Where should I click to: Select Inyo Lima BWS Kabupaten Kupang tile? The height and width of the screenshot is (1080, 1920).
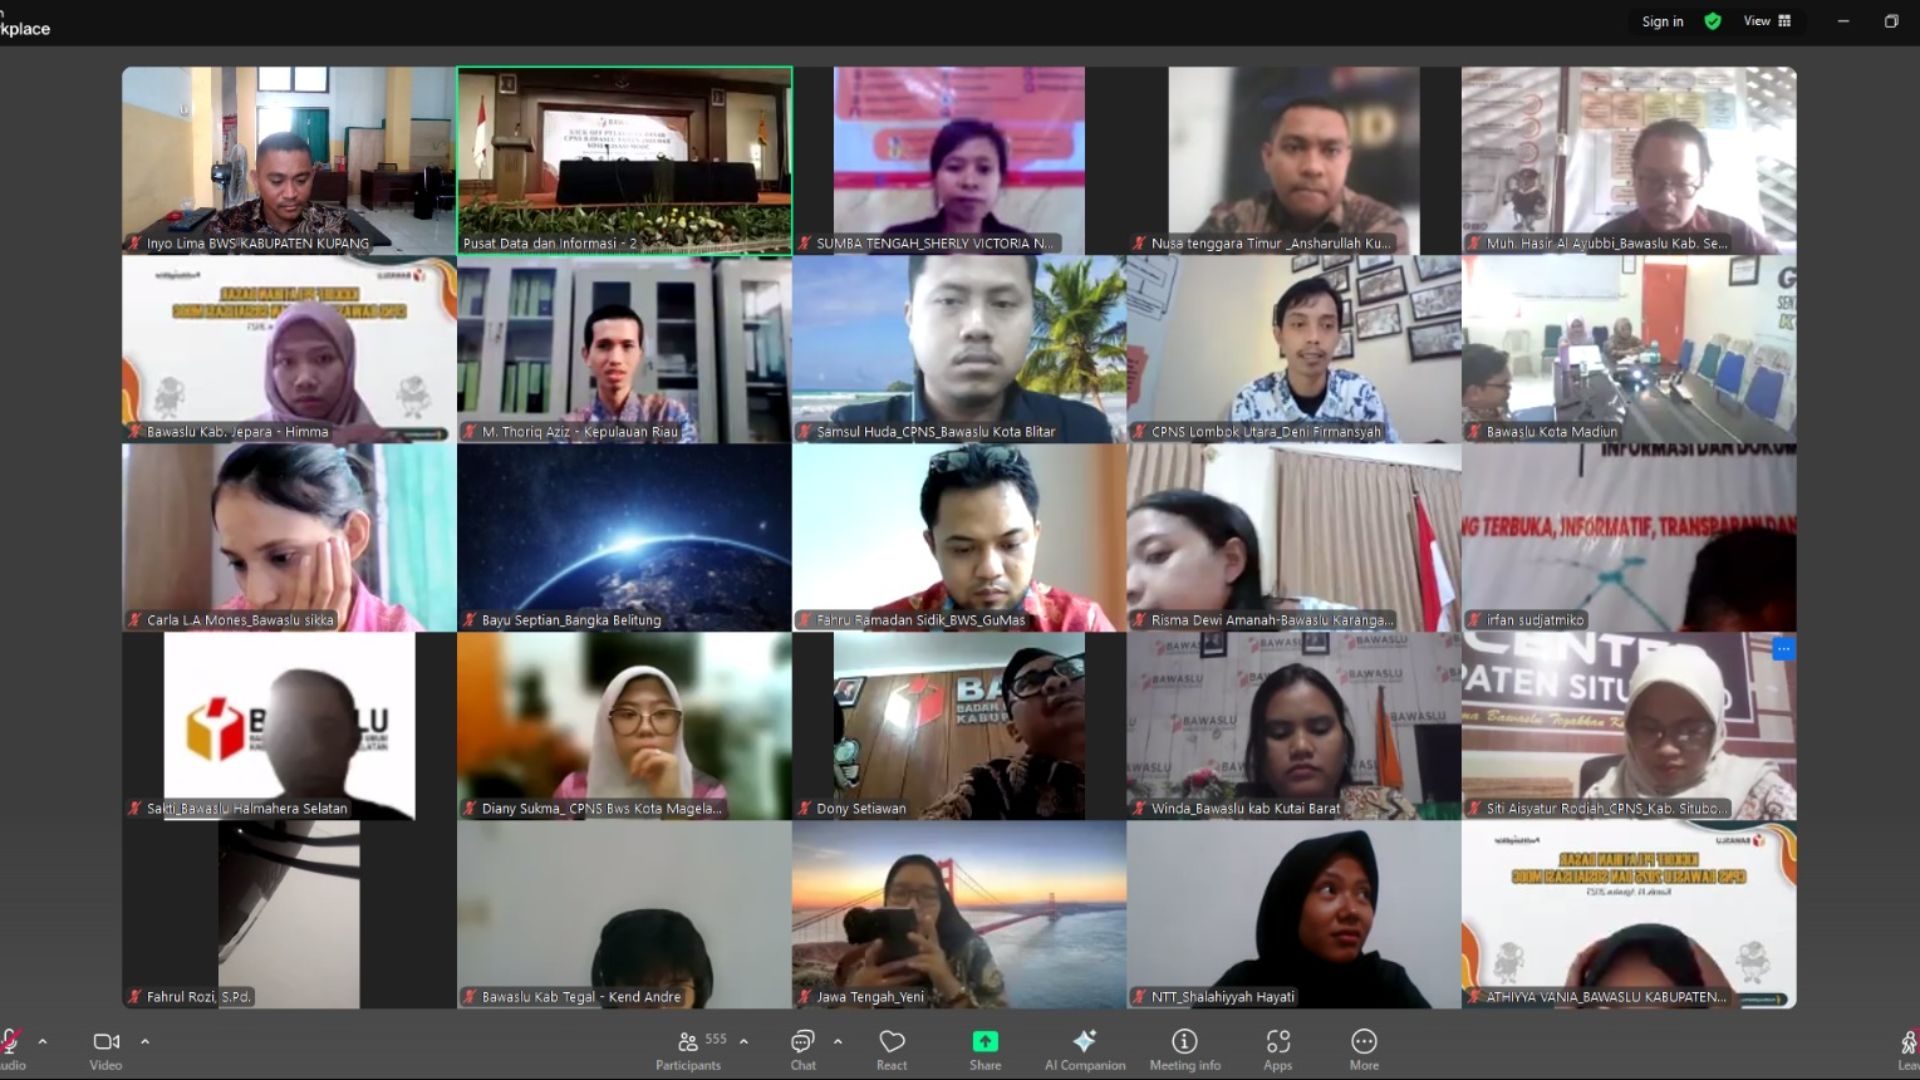pos(288,160)
